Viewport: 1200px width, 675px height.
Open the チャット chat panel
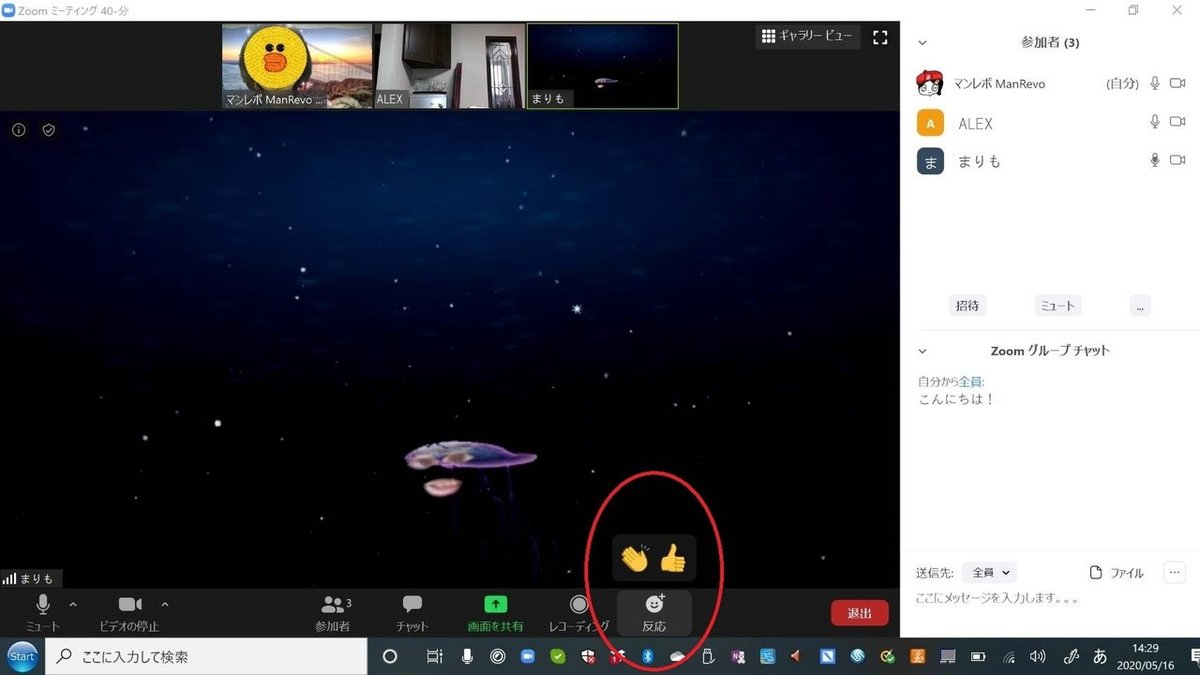(412, 612)
